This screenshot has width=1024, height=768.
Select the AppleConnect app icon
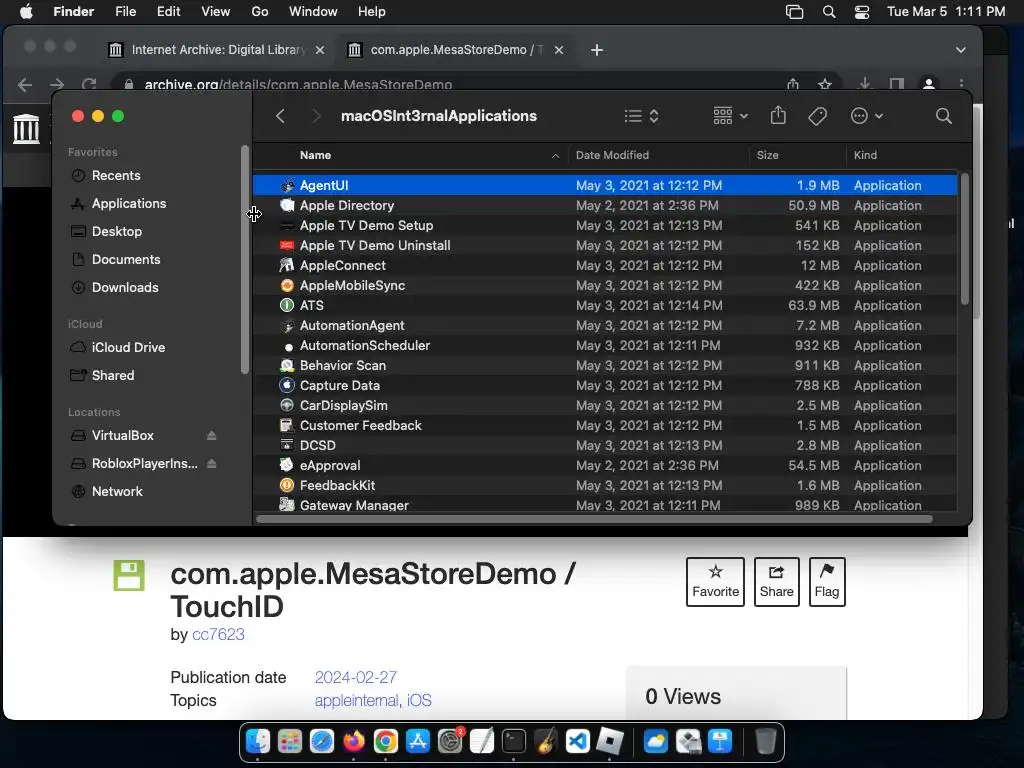(287, 265)
